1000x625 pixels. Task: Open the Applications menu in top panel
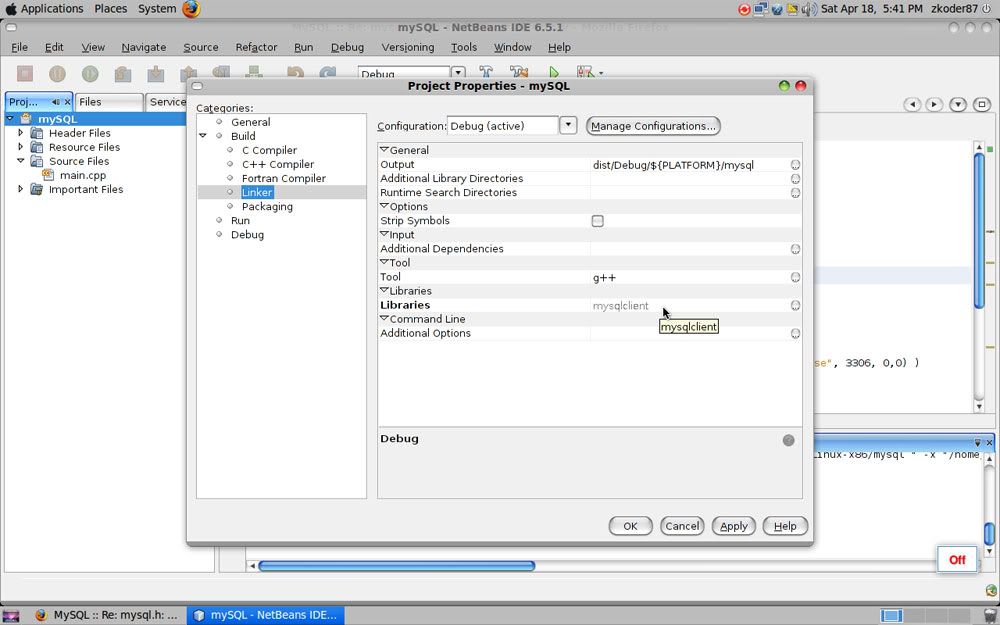coord(52,9)
